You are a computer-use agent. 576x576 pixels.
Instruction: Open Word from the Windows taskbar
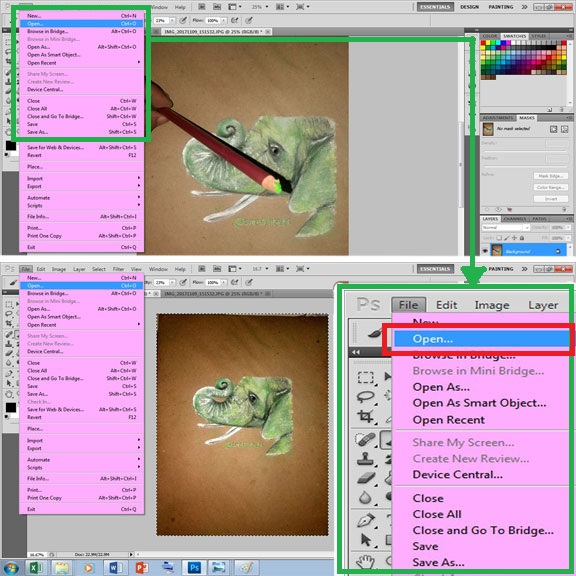(115, 568)
